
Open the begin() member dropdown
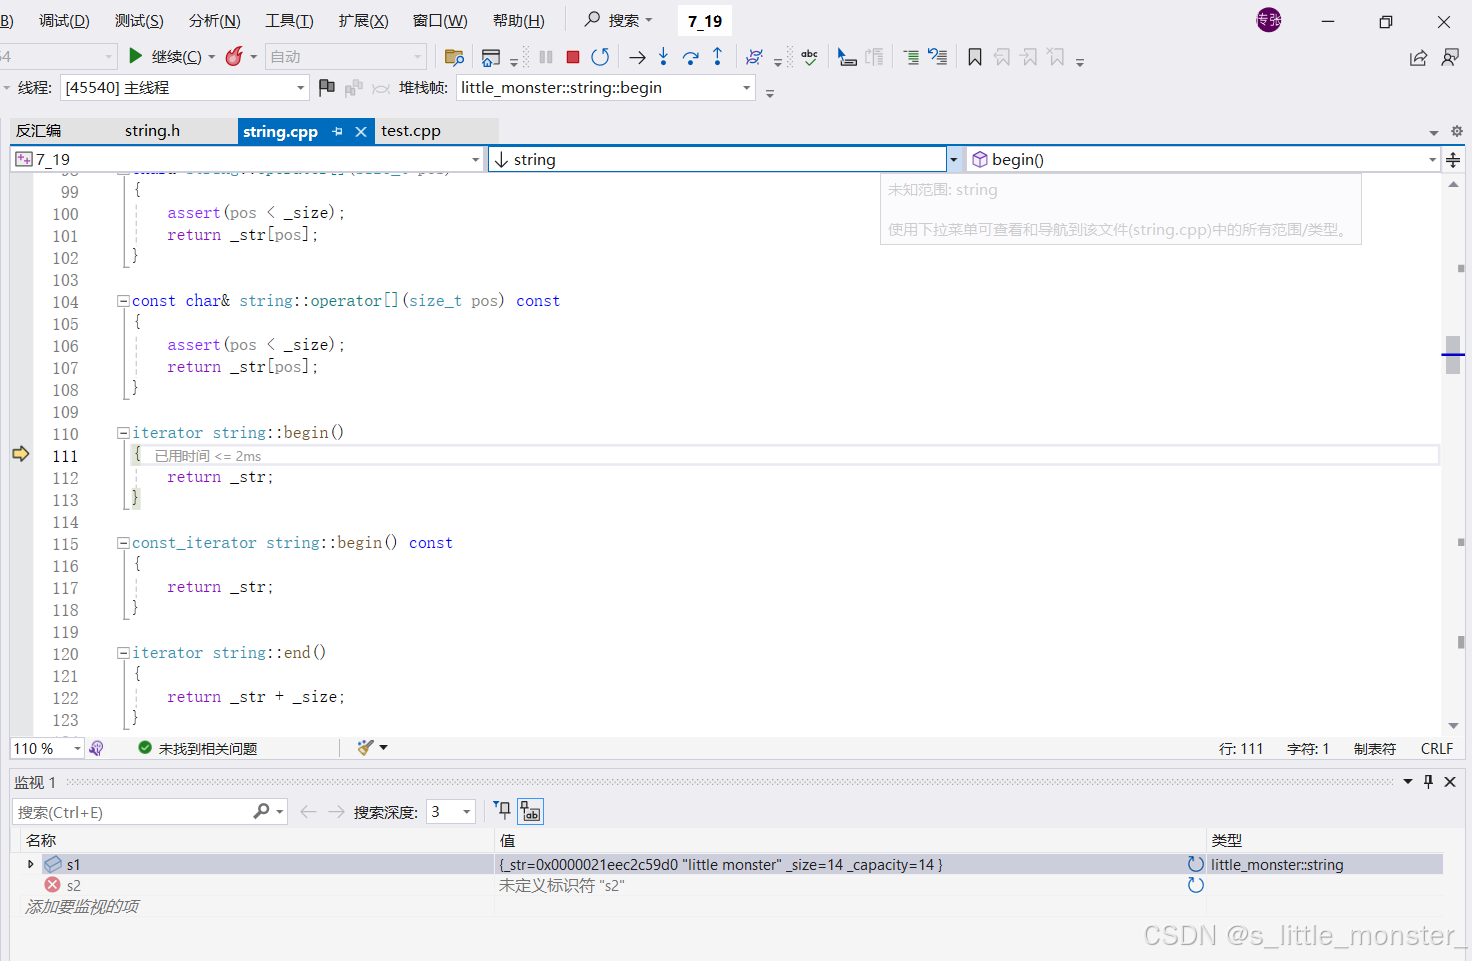tap(1432, 160)
